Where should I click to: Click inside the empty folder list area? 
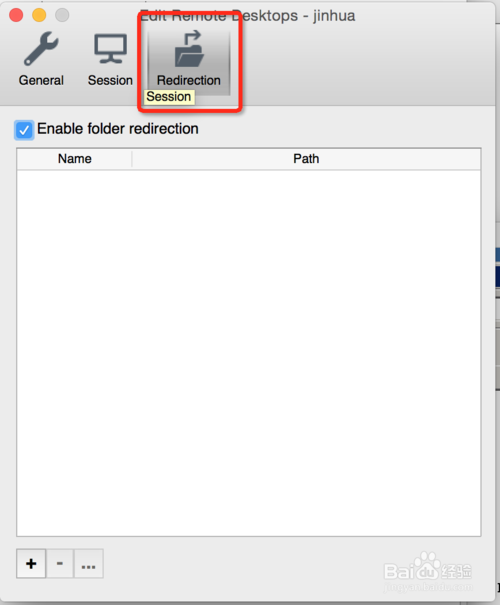[x=249, y=353]
